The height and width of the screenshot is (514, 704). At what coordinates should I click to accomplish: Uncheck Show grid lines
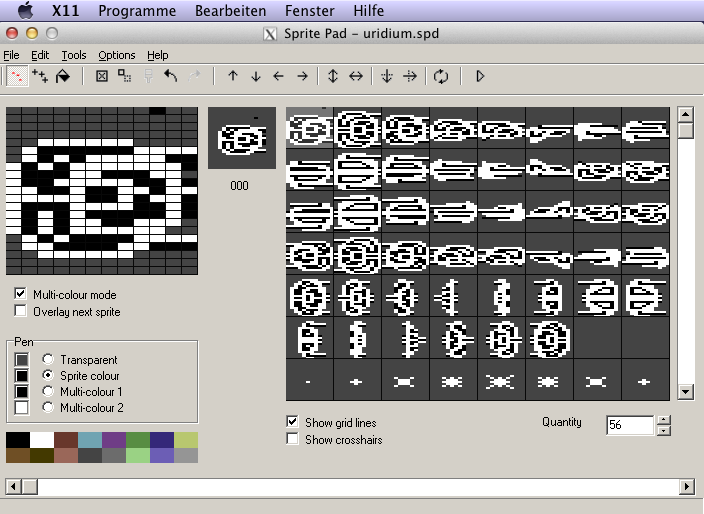pos(292,422)
